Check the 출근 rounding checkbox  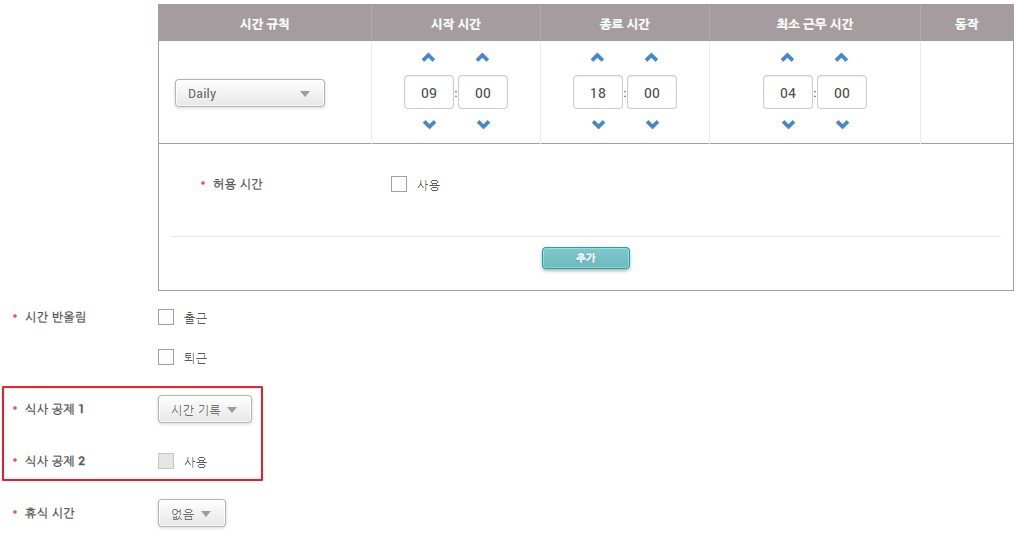tap(166, 318)
